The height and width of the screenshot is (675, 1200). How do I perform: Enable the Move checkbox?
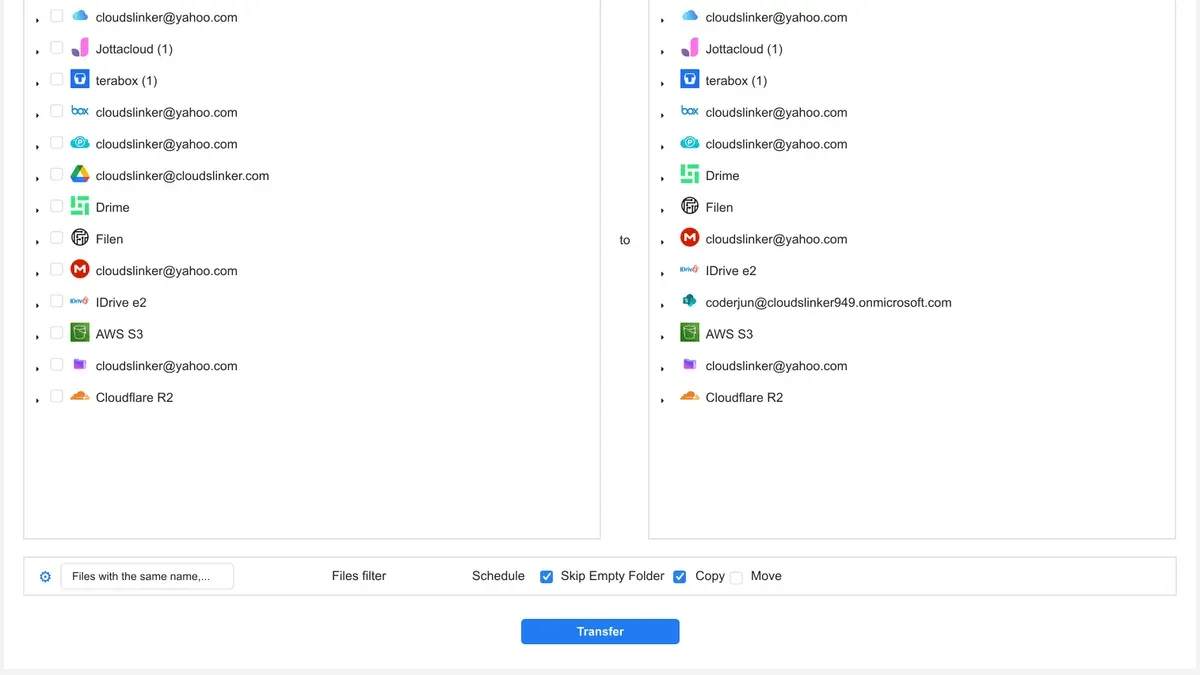737,577
